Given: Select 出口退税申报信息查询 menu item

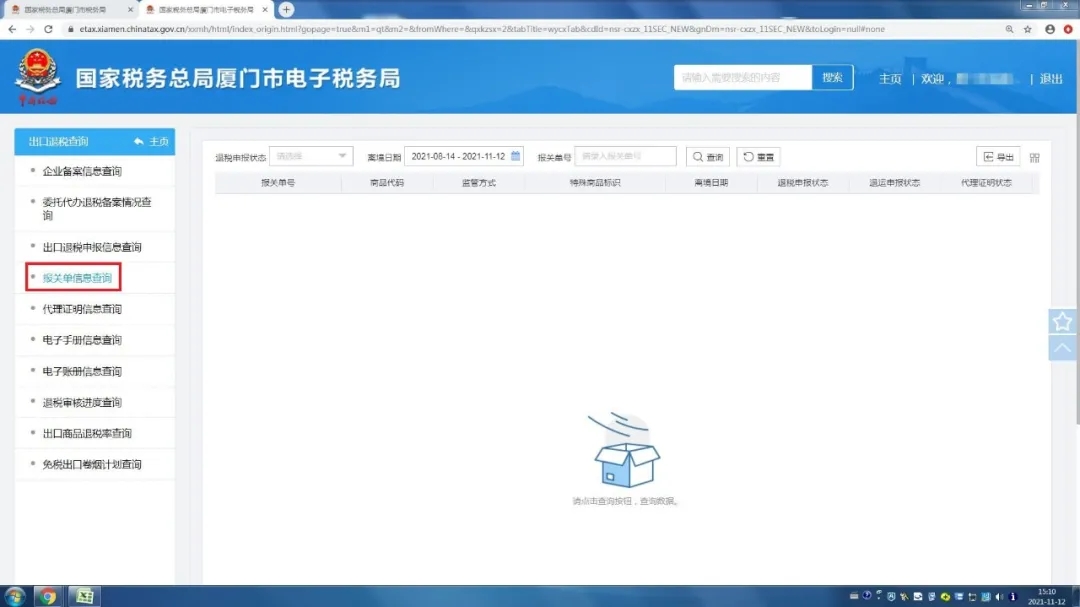Looking at the screenshot, I should [x=92, y=247].
